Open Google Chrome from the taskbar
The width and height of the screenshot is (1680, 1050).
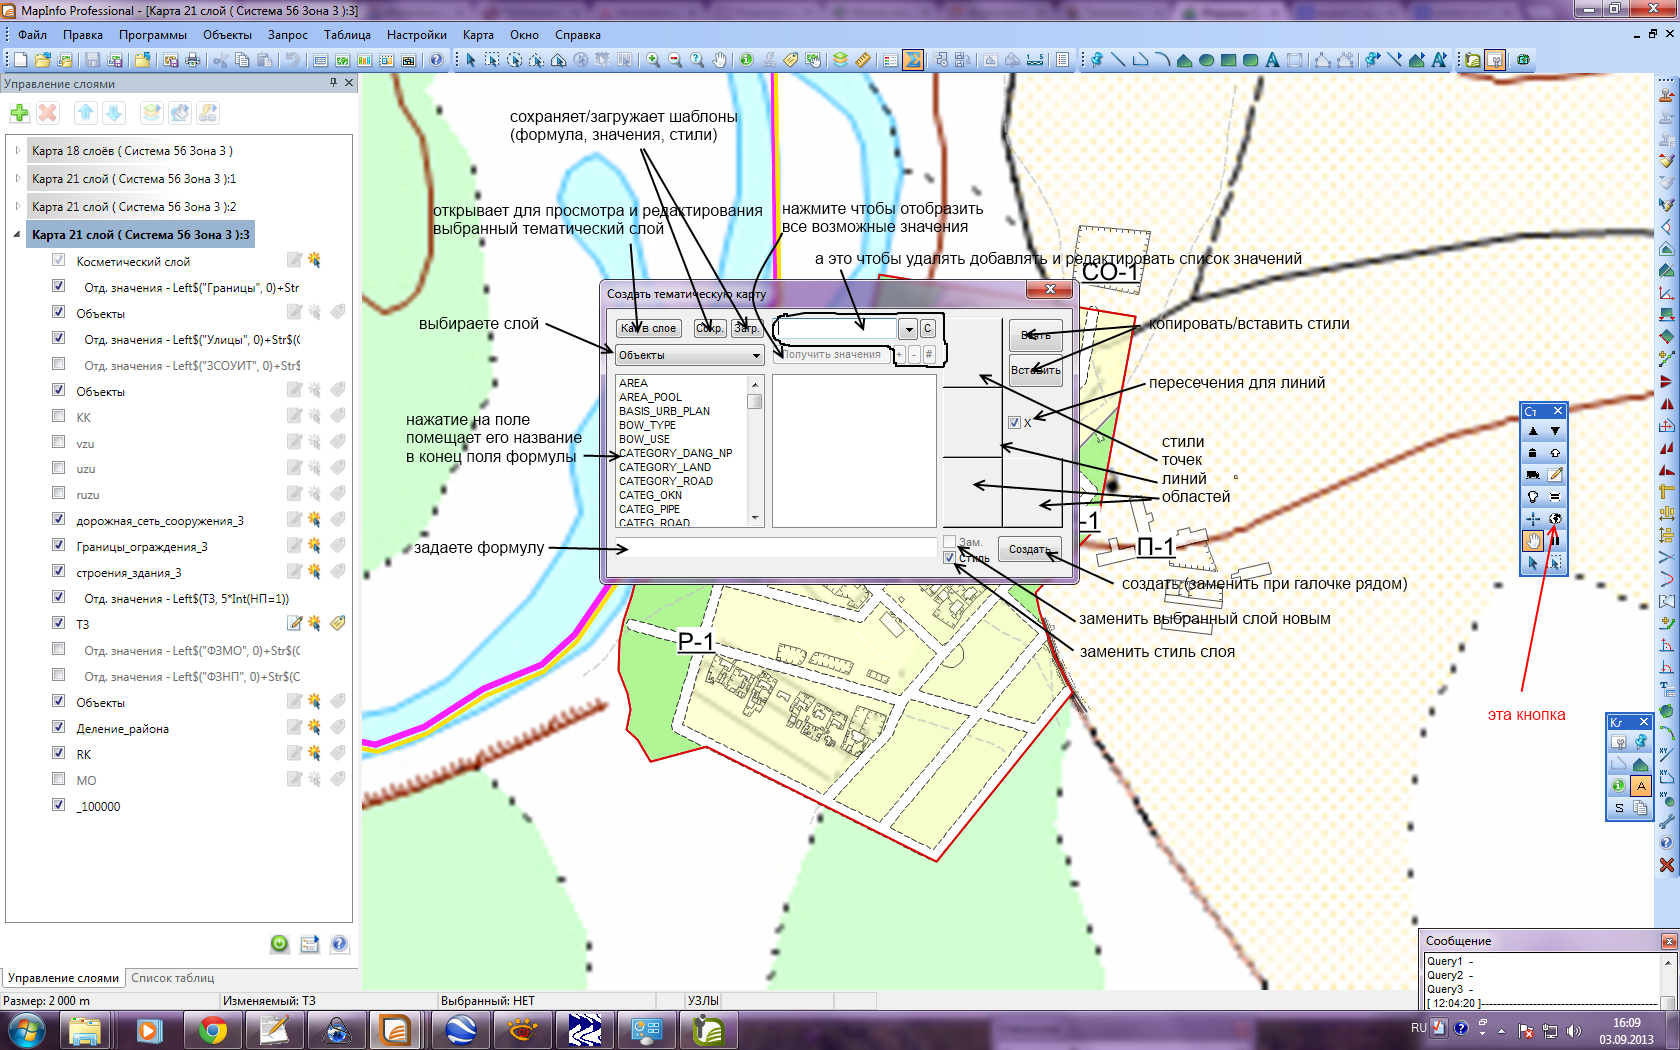(x=213, y=1030)
